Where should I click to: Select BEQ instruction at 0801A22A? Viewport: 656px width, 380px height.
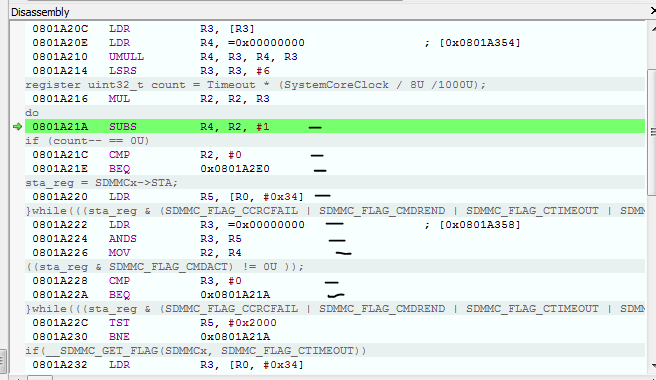pos(335,295)
